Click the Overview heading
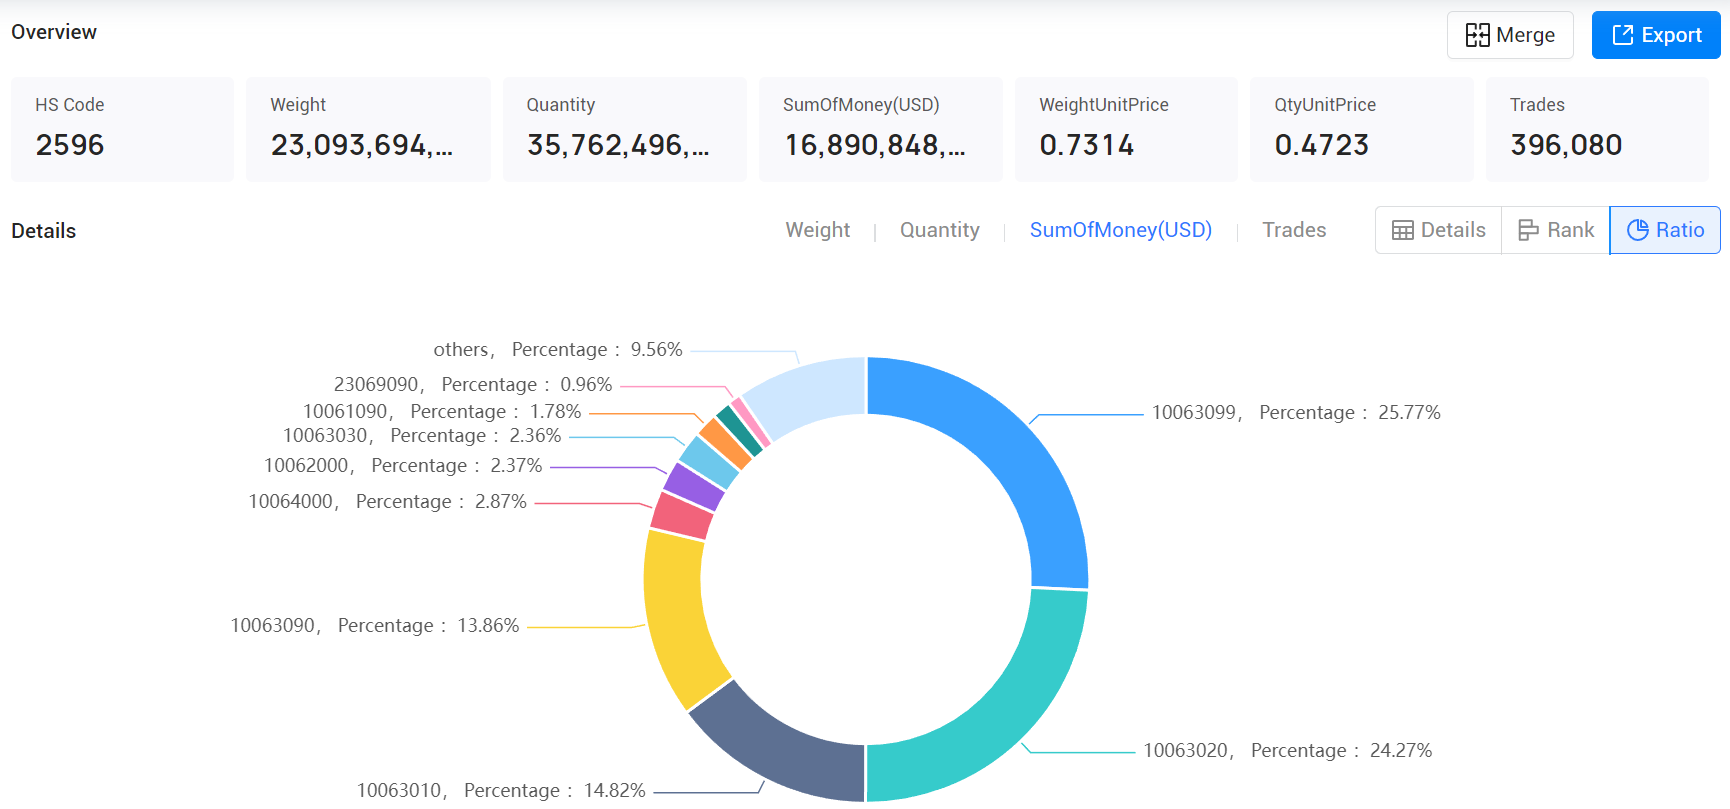Screen dimensions: 1730x809 54,32
